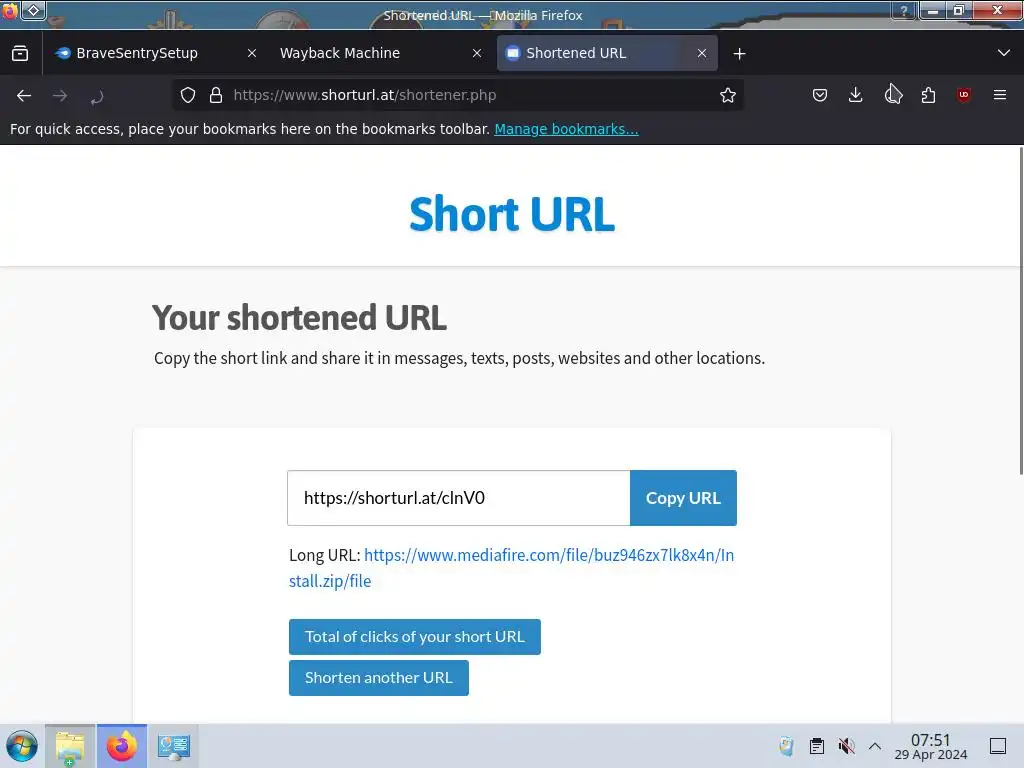Click the recycle bin tray icon
This screenshot has width=1024, height=768.
click(786, 746)
